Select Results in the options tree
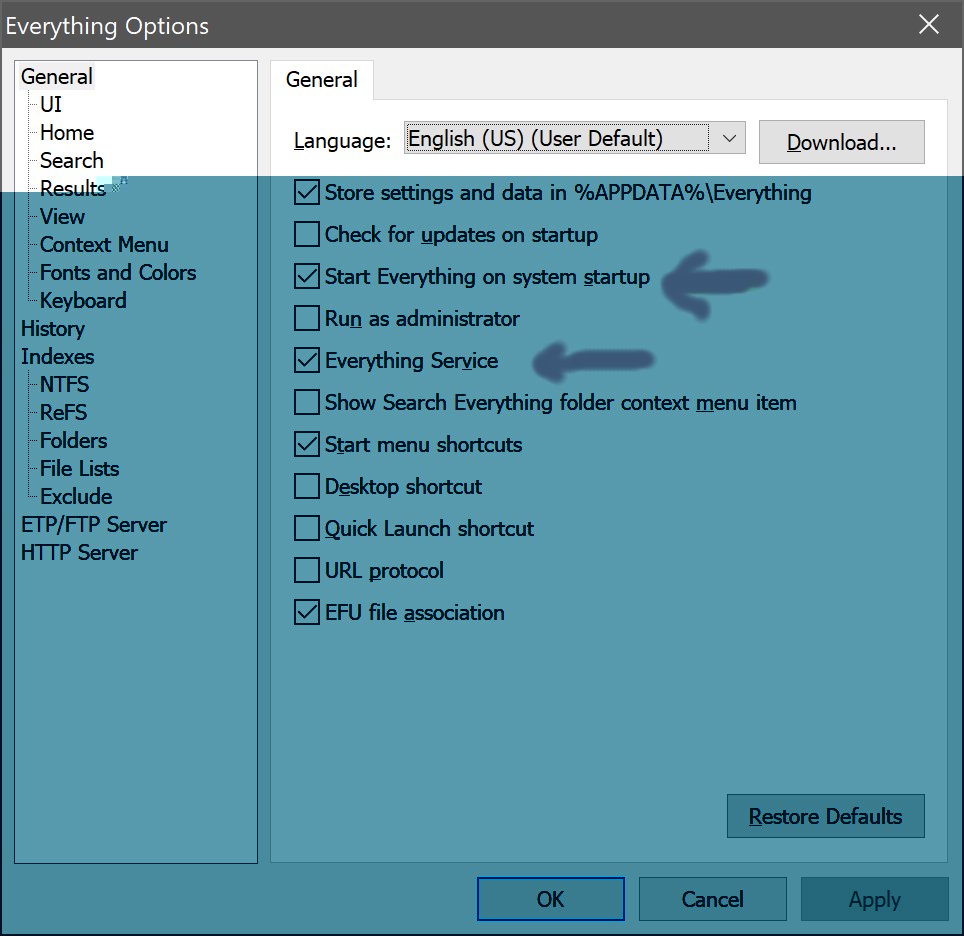The image size is (964, 936). click(x=73, y=188)
